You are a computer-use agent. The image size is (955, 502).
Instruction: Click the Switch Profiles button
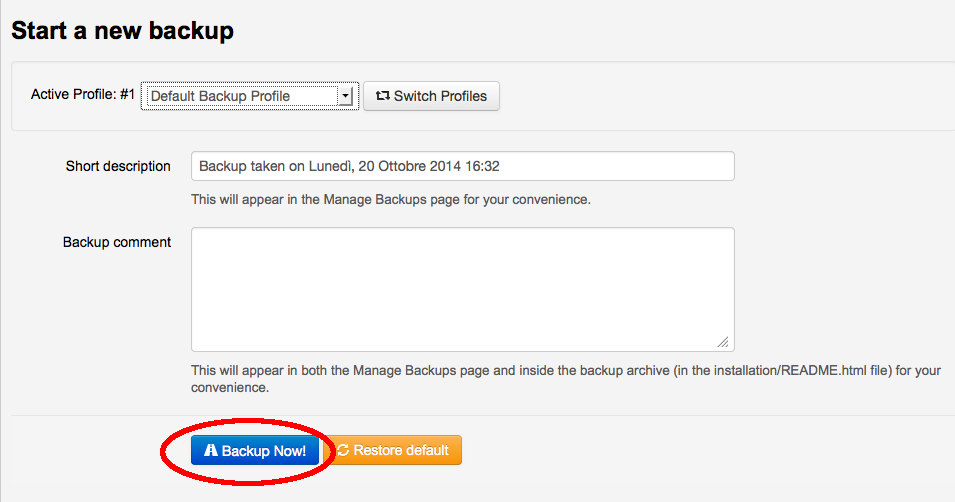coord(431,97)
